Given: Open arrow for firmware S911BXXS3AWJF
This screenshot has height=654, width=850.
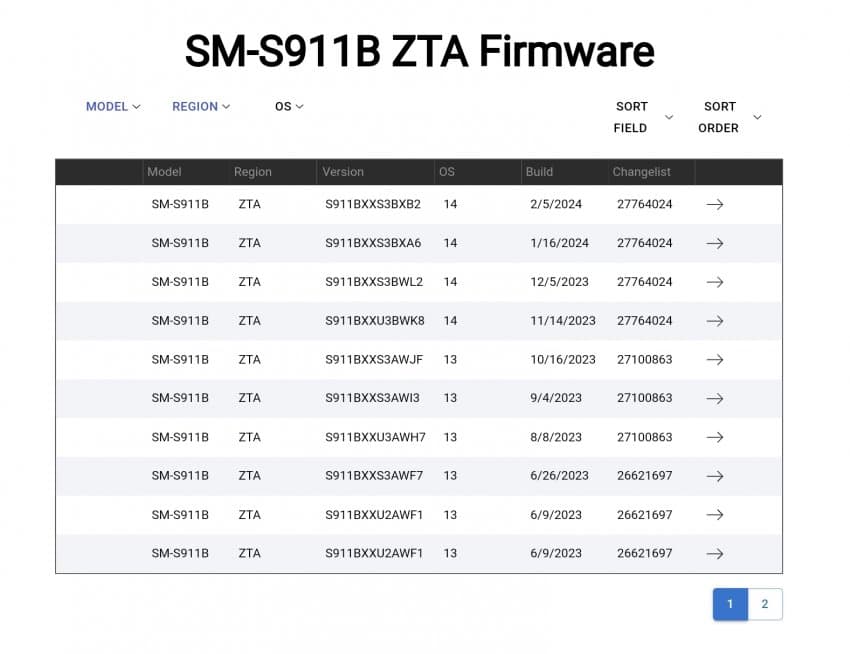Looking at the screenshot, I should tap(714, 360).
